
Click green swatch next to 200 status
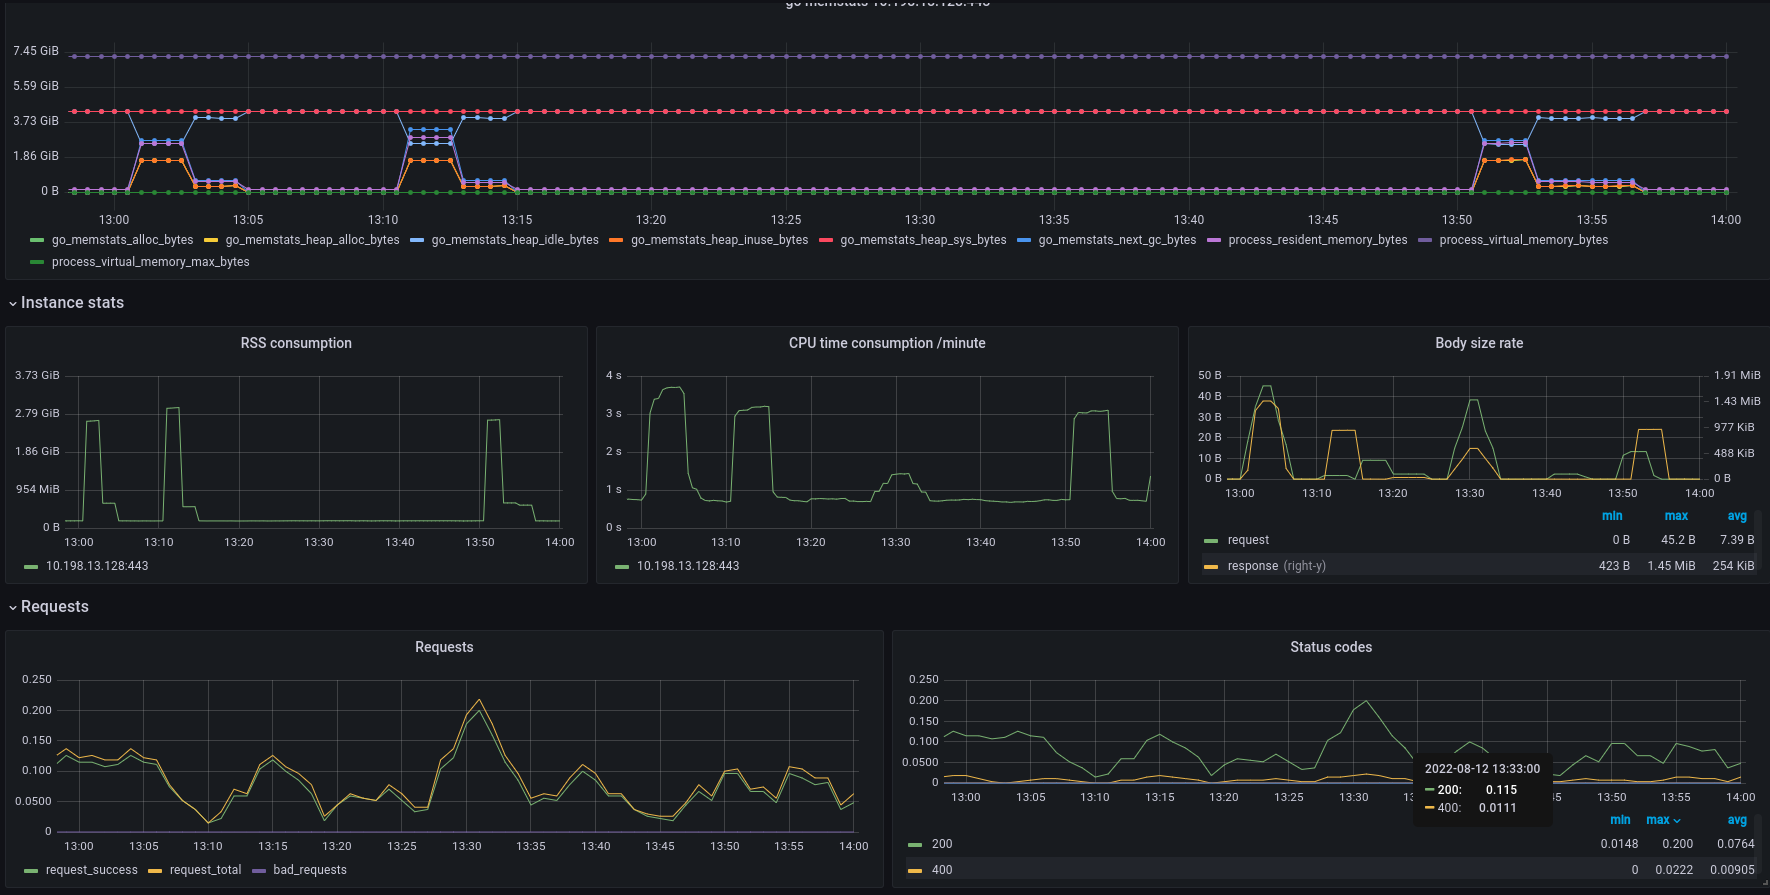coord(915,845)
